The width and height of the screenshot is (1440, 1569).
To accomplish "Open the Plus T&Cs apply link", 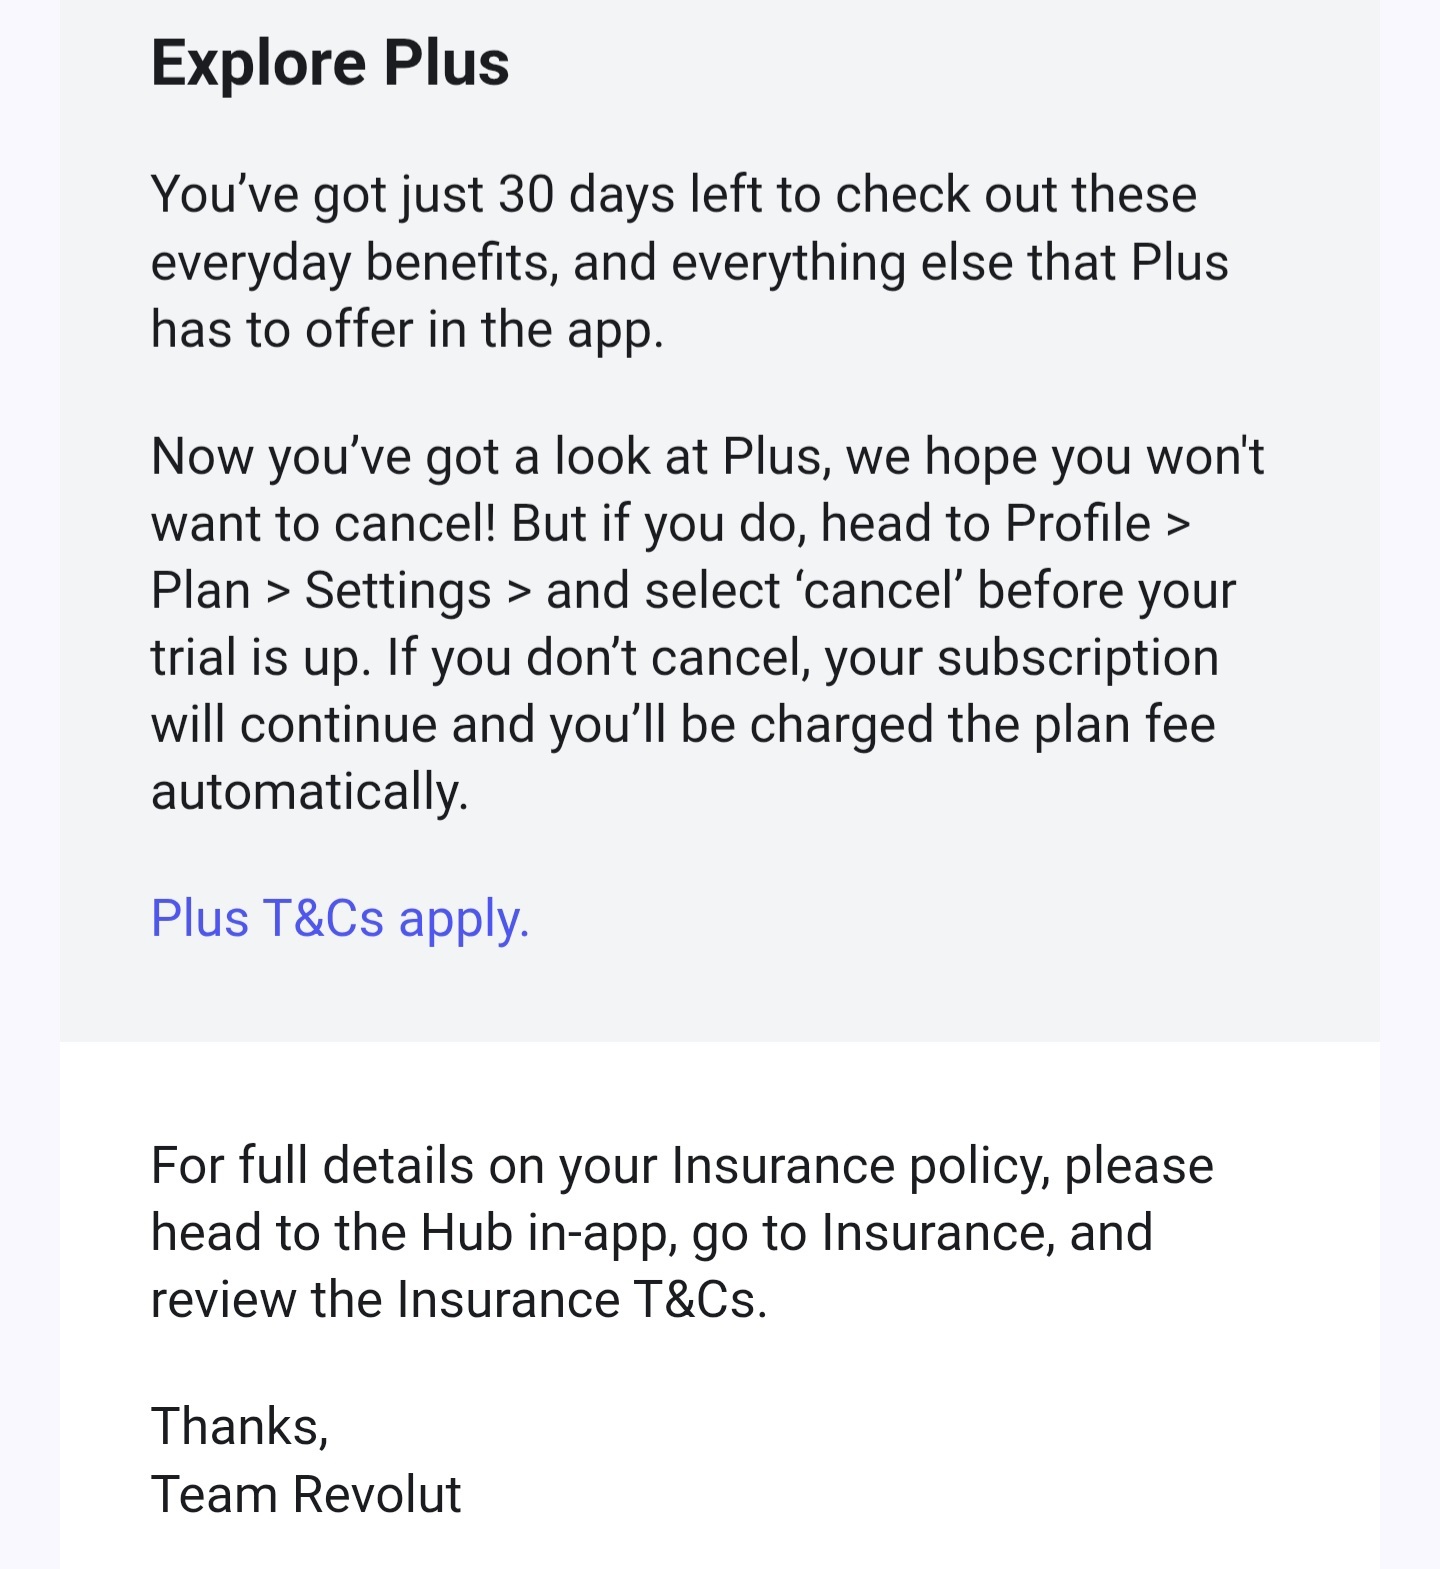I will 339,918.
